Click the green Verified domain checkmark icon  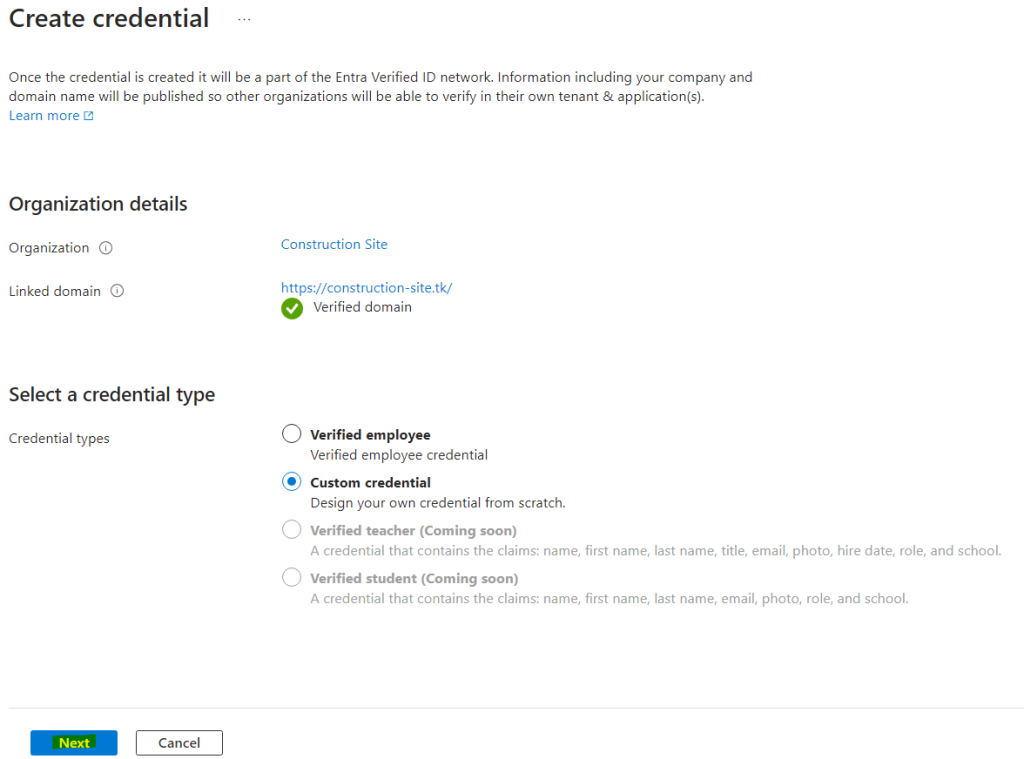(292, 308)
